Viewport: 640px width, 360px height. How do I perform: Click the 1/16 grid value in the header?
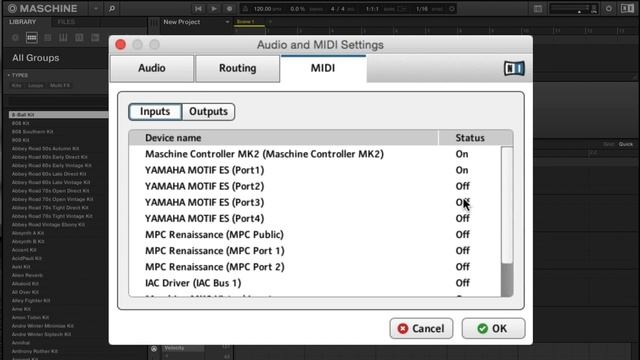point(422,9)
